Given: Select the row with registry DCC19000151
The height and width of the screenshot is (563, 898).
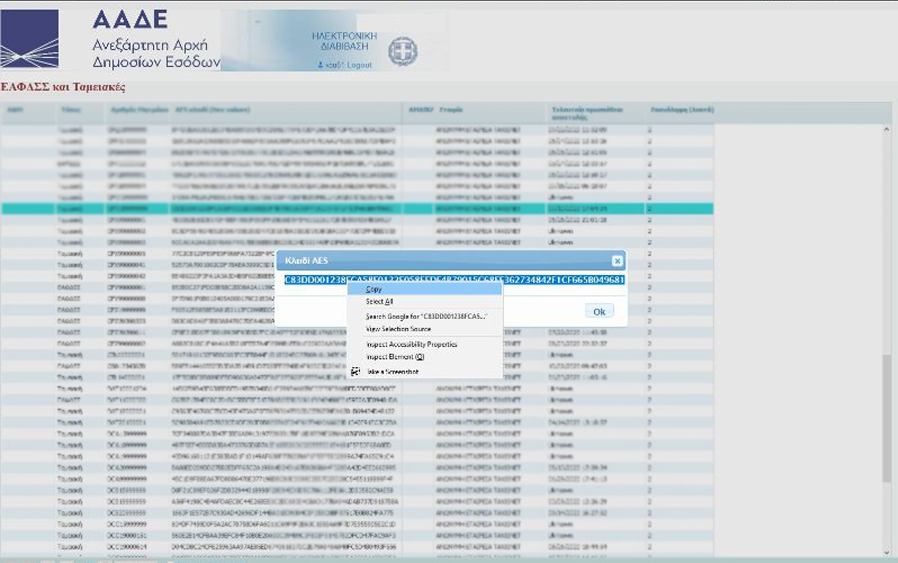Looking at the screenshot, I should click(357, 536).
